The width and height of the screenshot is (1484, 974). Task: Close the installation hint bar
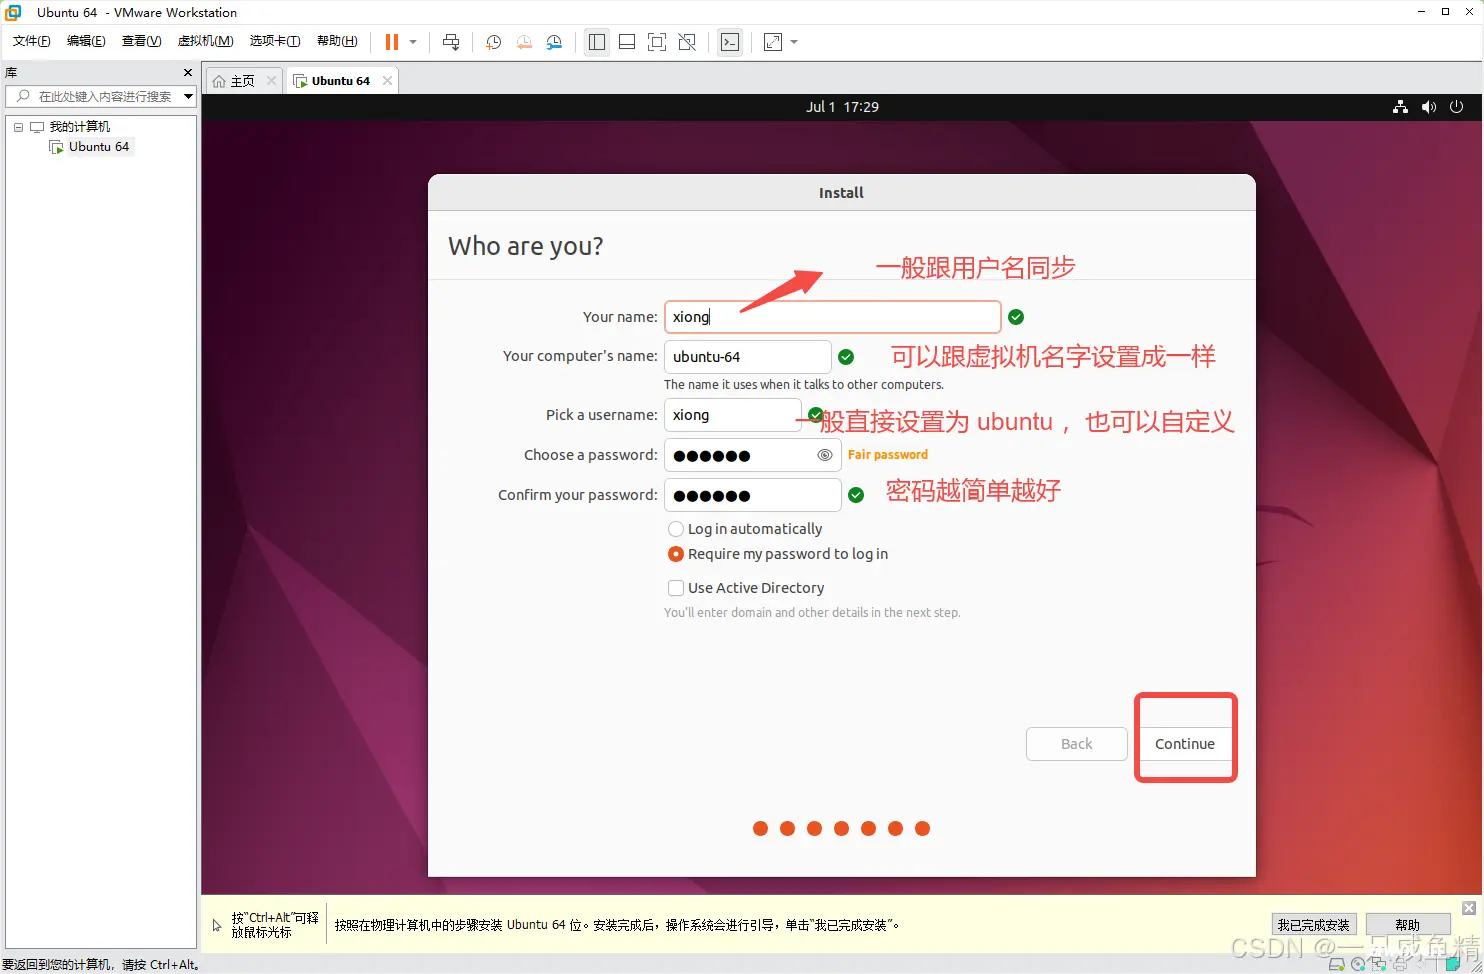1469,908
